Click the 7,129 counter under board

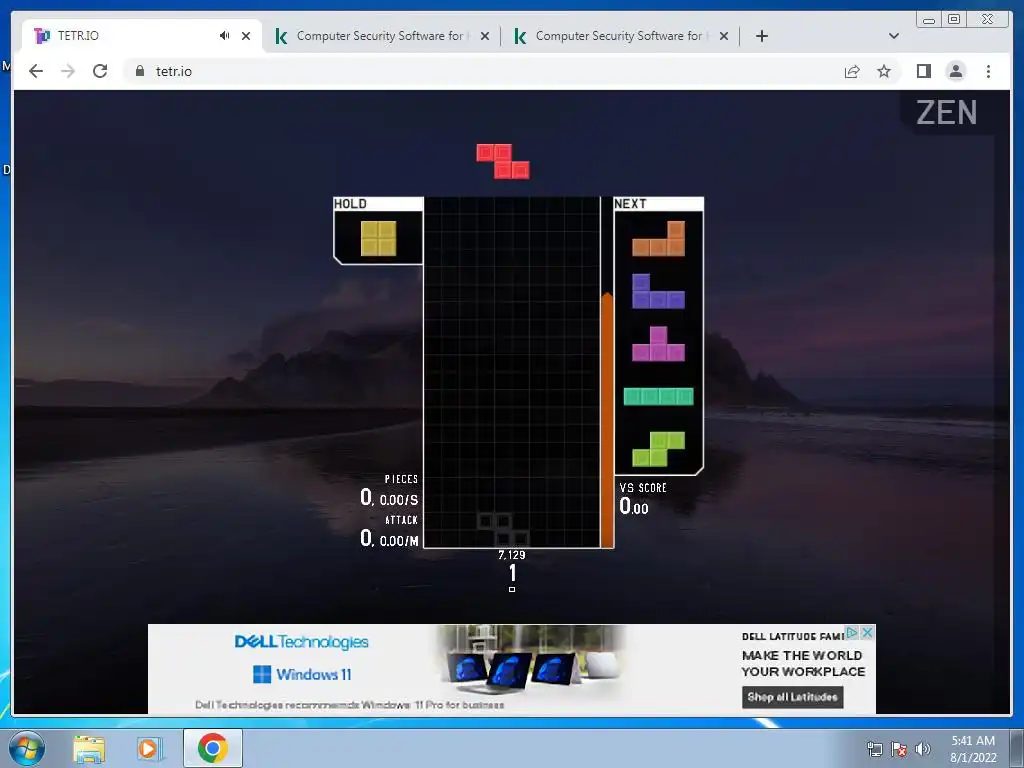[x=511, y=555]
